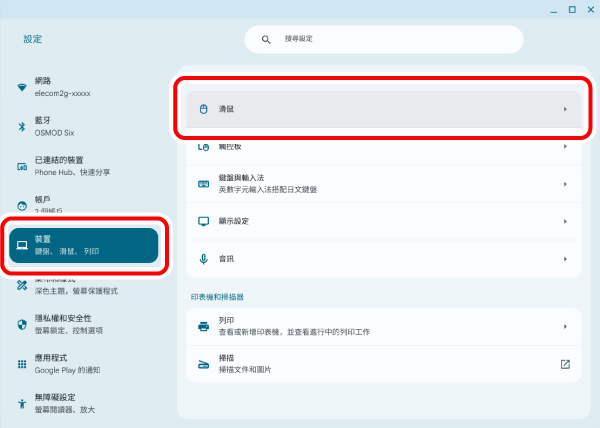Click the mouse icon in the 滑鼠 row
Screen dimensions: 600x428
pos(203,108)
